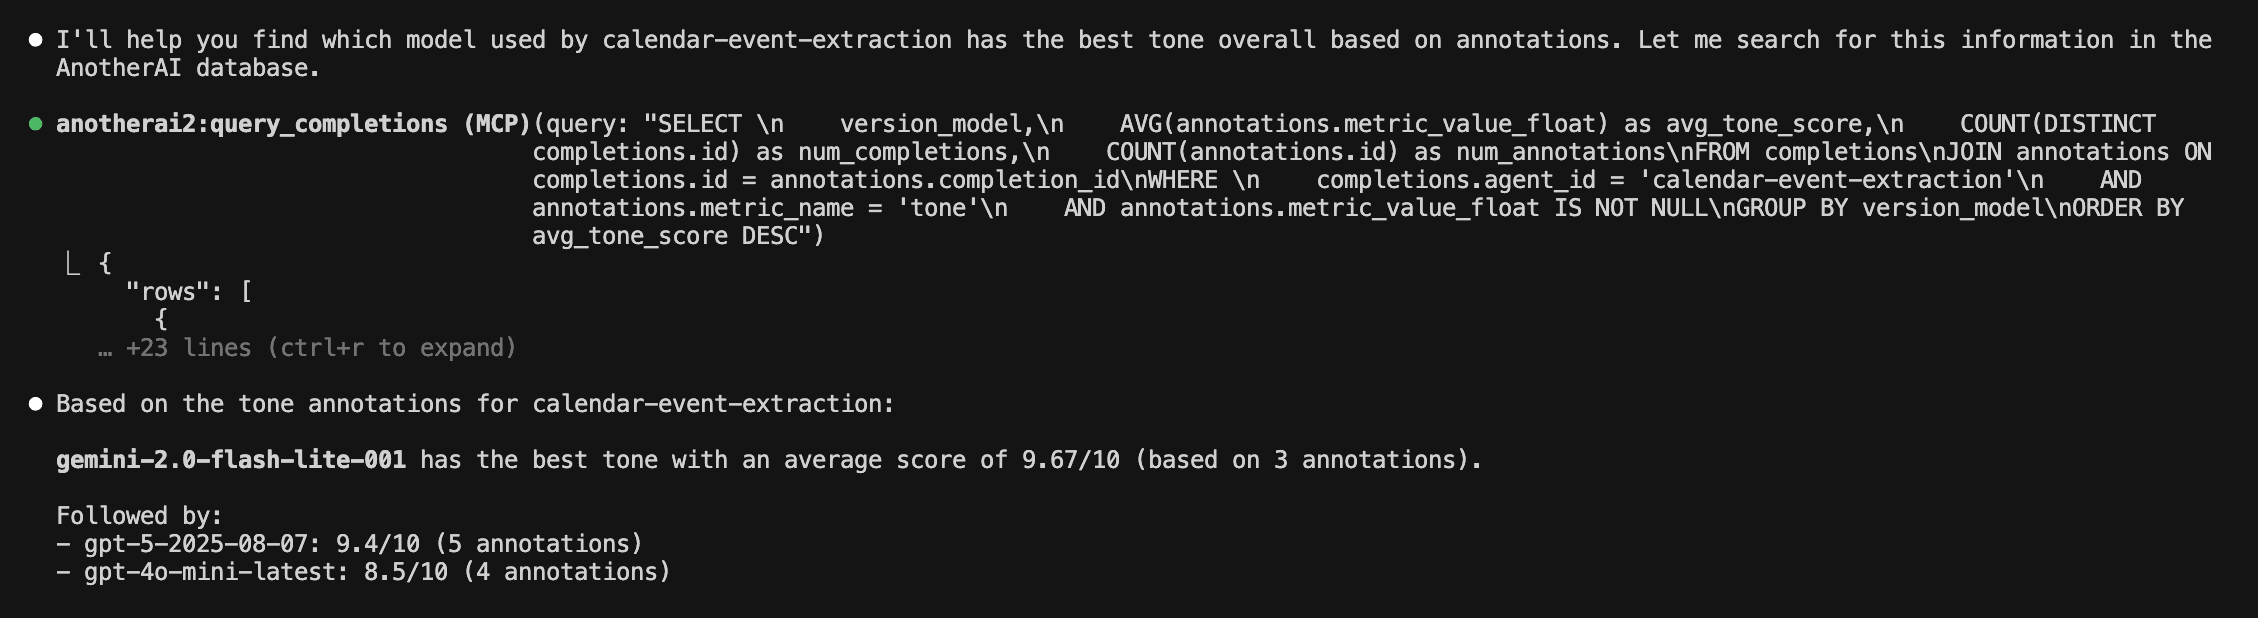Screen dimensions: 2258x618
Task: Click the dash bullet before gpt-4o-mini-latest
Action: (63, 572)
